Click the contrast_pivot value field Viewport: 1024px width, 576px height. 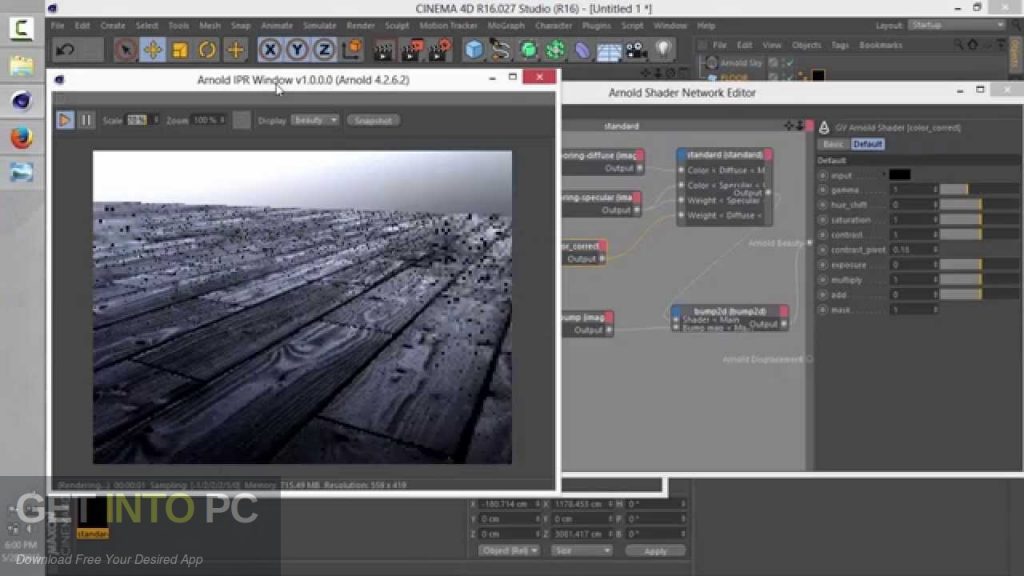[x=914, y=249]
